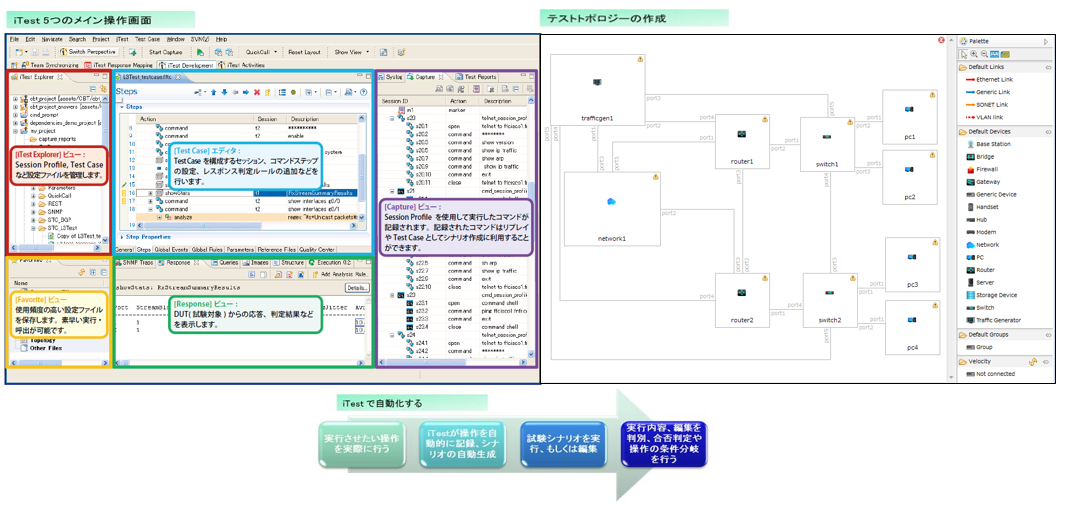Pick the Switch device from palette

click(x=981, y=307)
